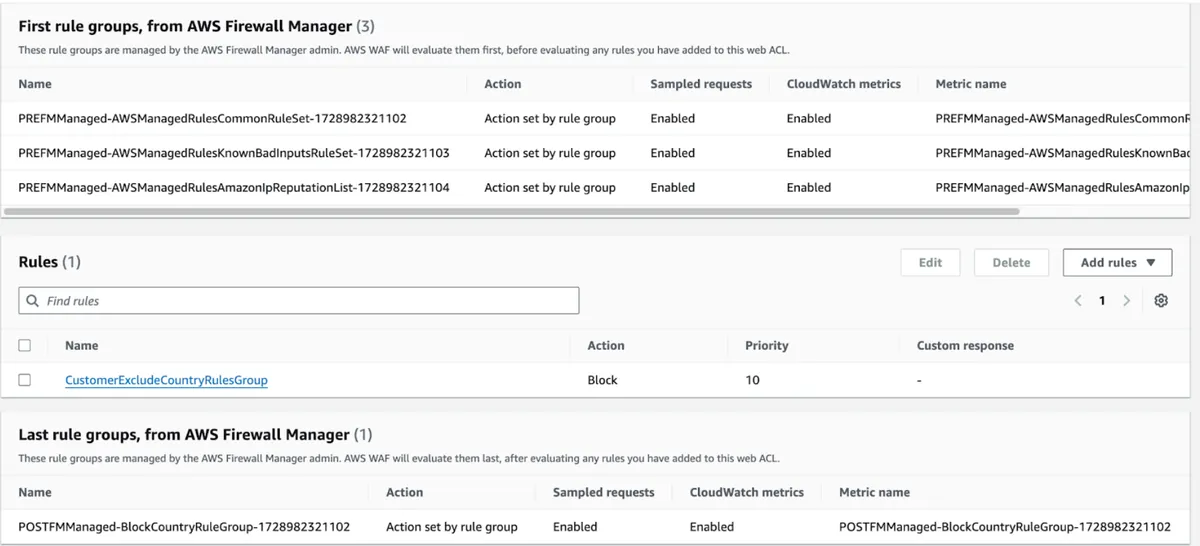The width and height of the screenshot is (1200, 546).
Task: Click CloudWatch metrics header in first rule groups
Action: (844, 84)
